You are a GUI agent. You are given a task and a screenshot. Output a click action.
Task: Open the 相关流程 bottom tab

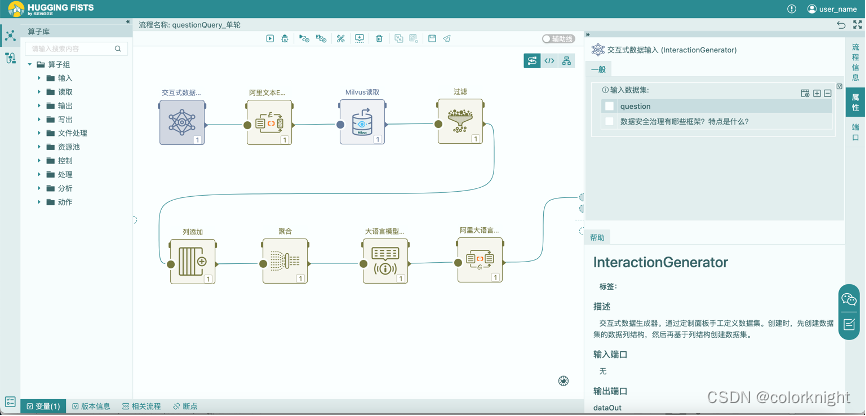141,406
